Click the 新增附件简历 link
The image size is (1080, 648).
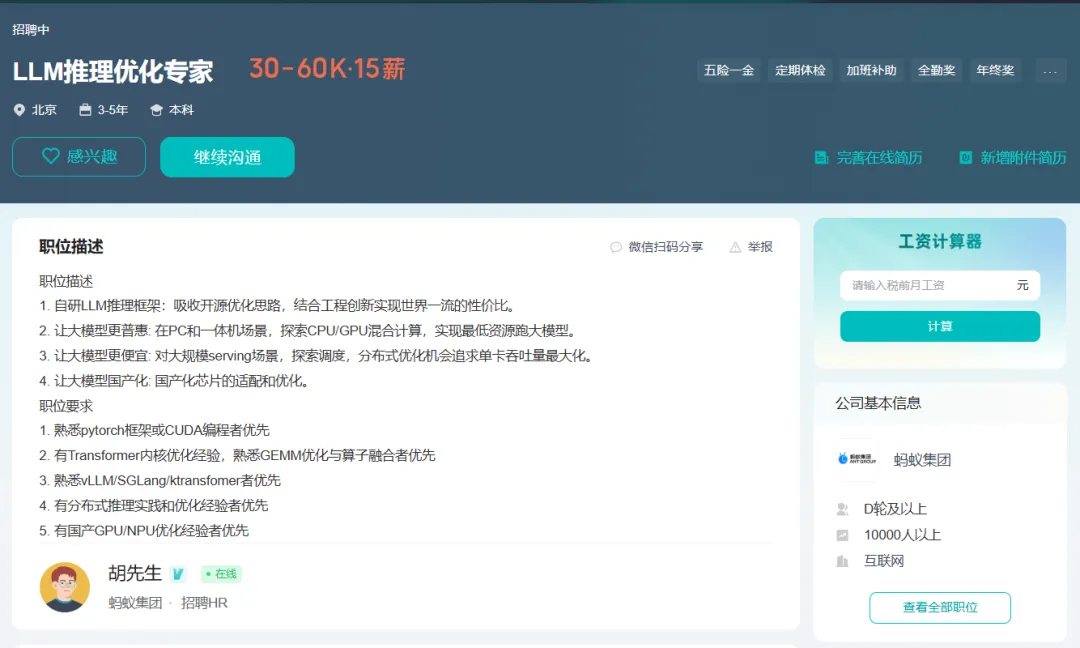(x=1023, y=158)
